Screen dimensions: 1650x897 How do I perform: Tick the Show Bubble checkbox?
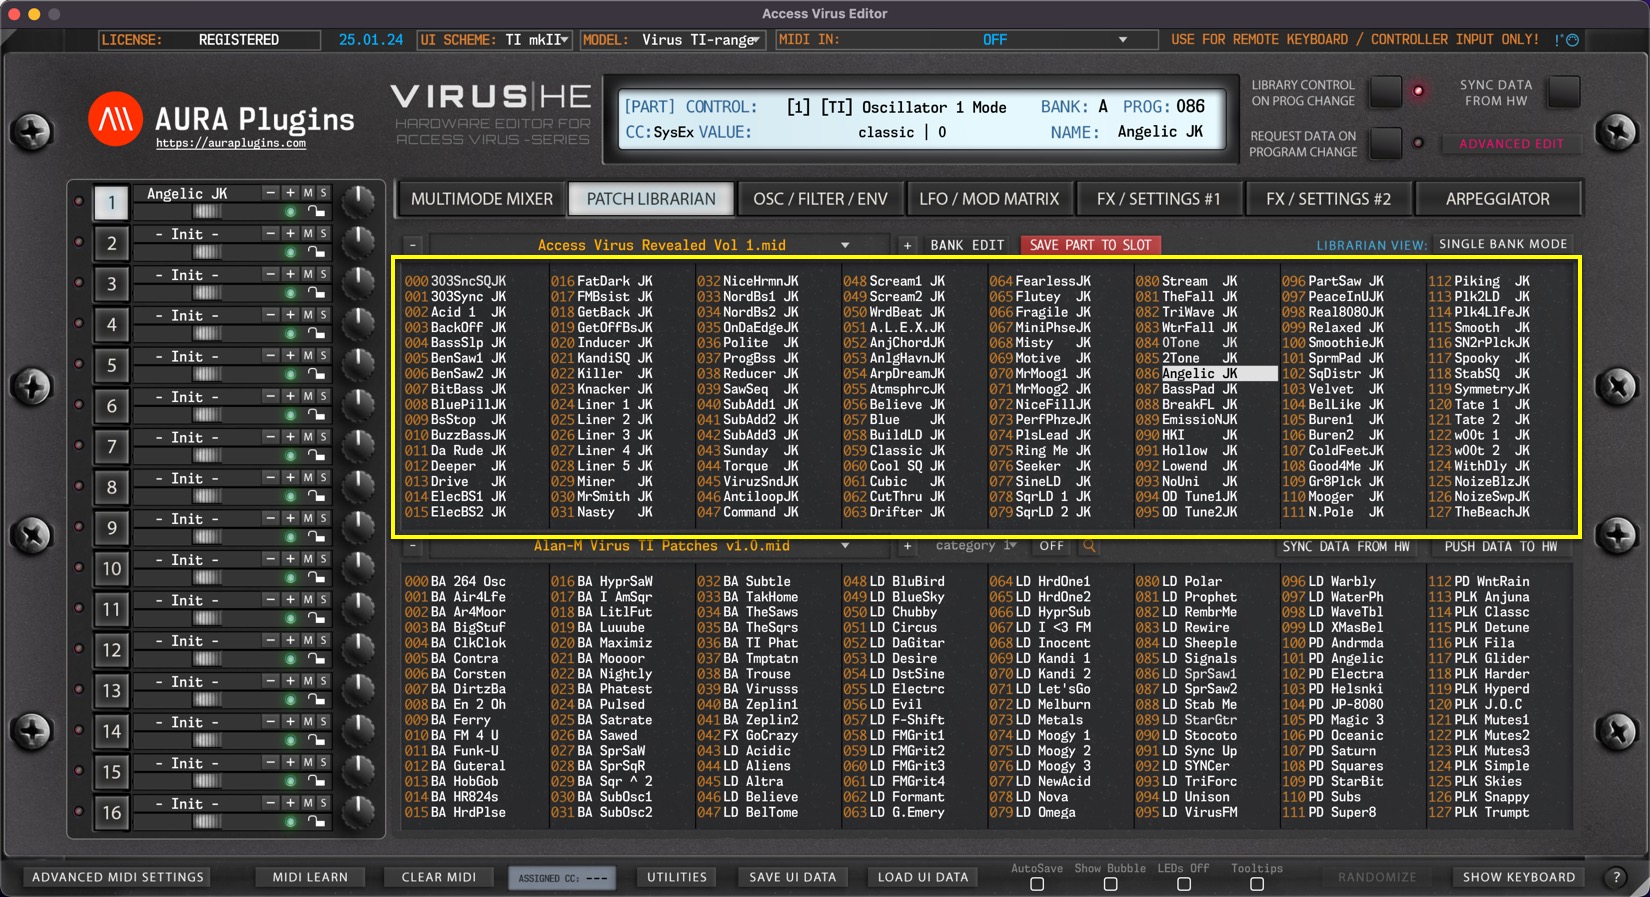click(1110, 884)
